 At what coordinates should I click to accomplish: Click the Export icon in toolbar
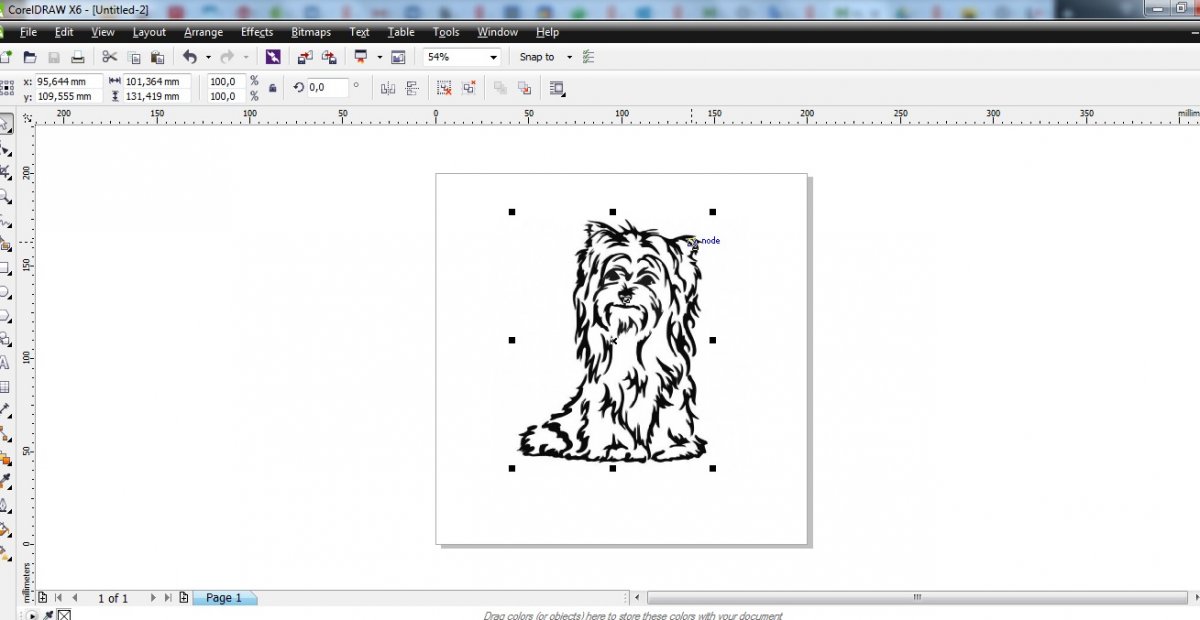(328, 58)
